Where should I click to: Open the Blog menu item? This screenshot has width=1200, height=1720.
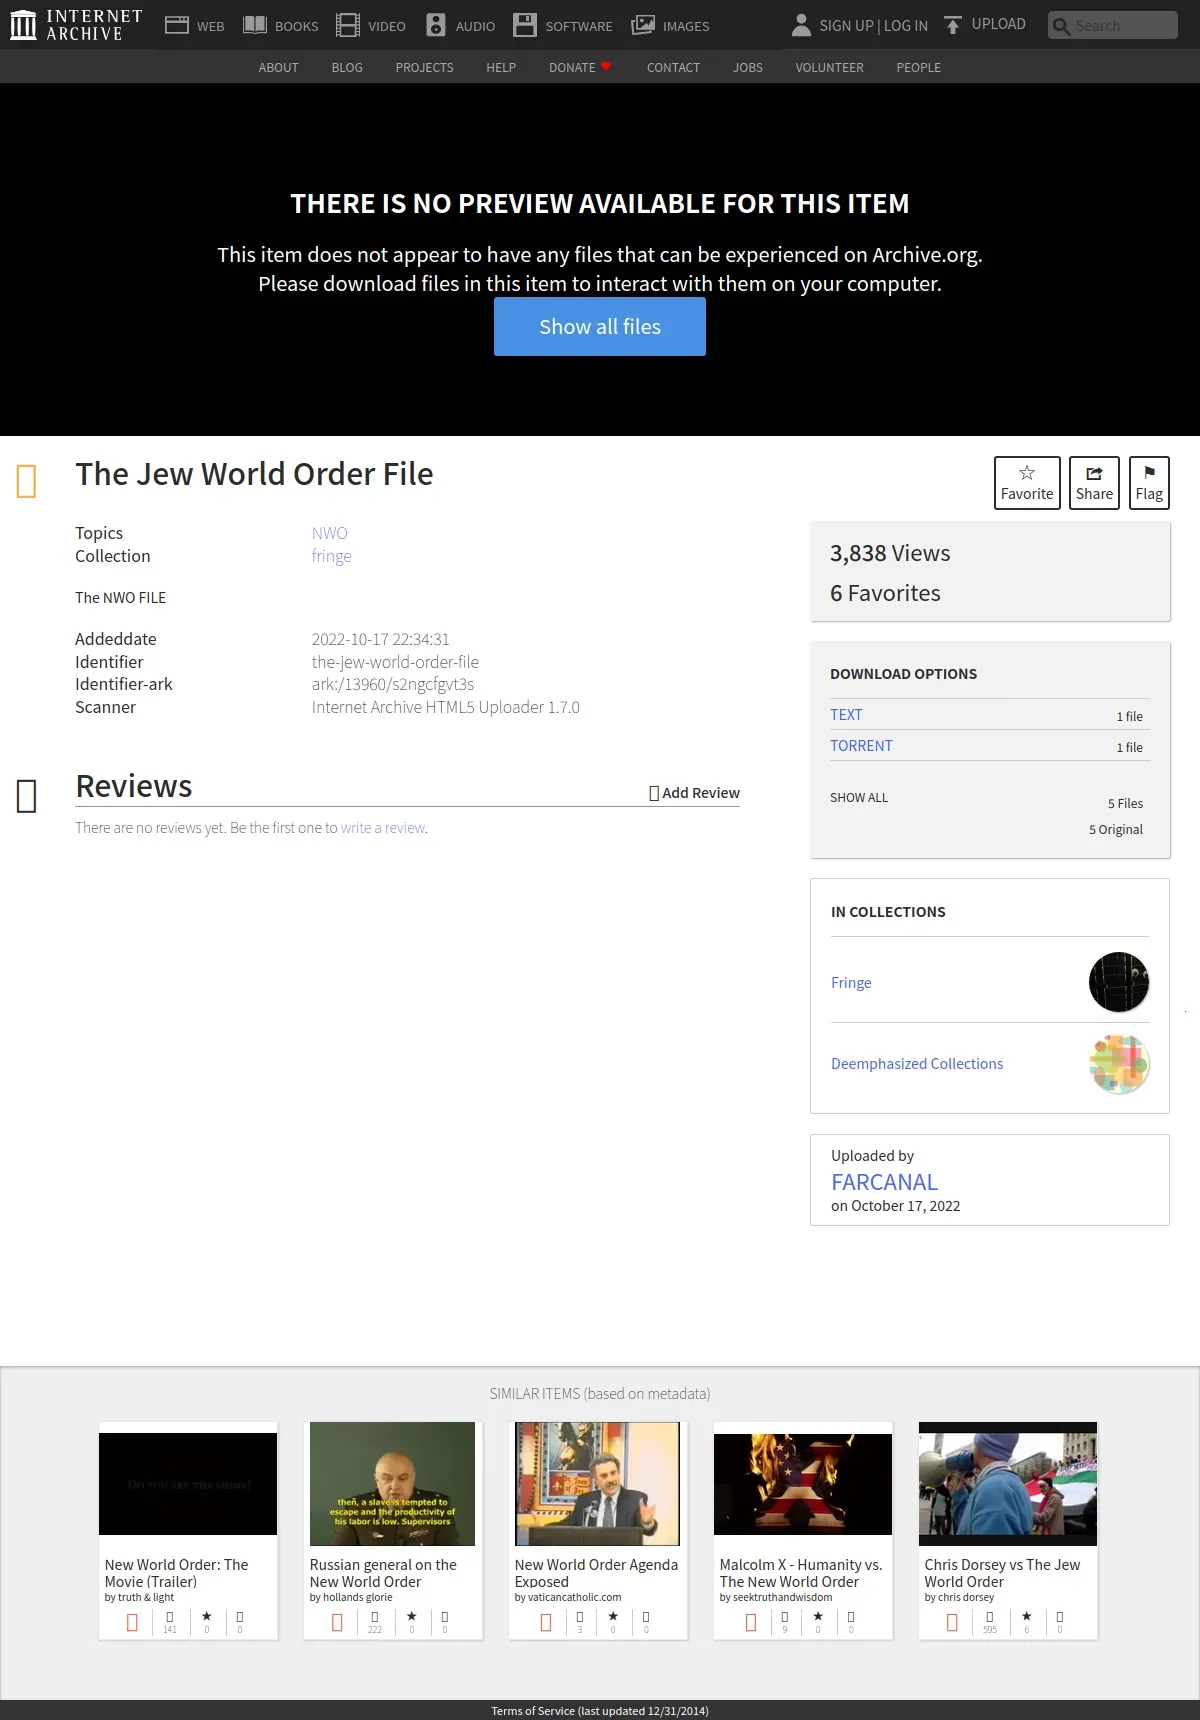coord(347,67)
